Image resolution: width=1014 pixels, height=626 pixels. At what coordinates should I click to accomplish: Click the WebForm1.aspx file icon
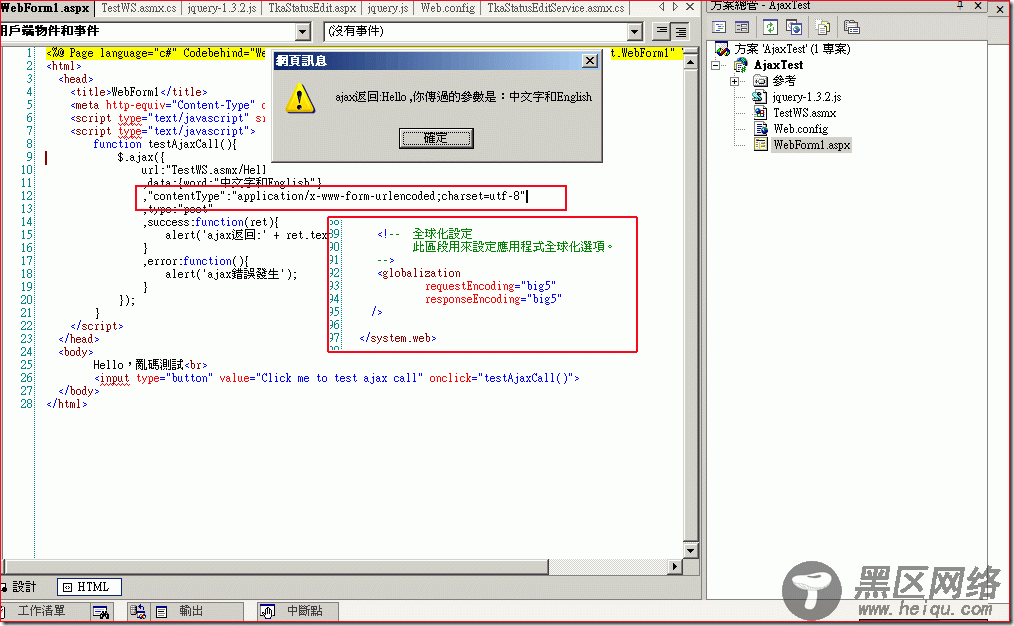click(x=760, y=145)
